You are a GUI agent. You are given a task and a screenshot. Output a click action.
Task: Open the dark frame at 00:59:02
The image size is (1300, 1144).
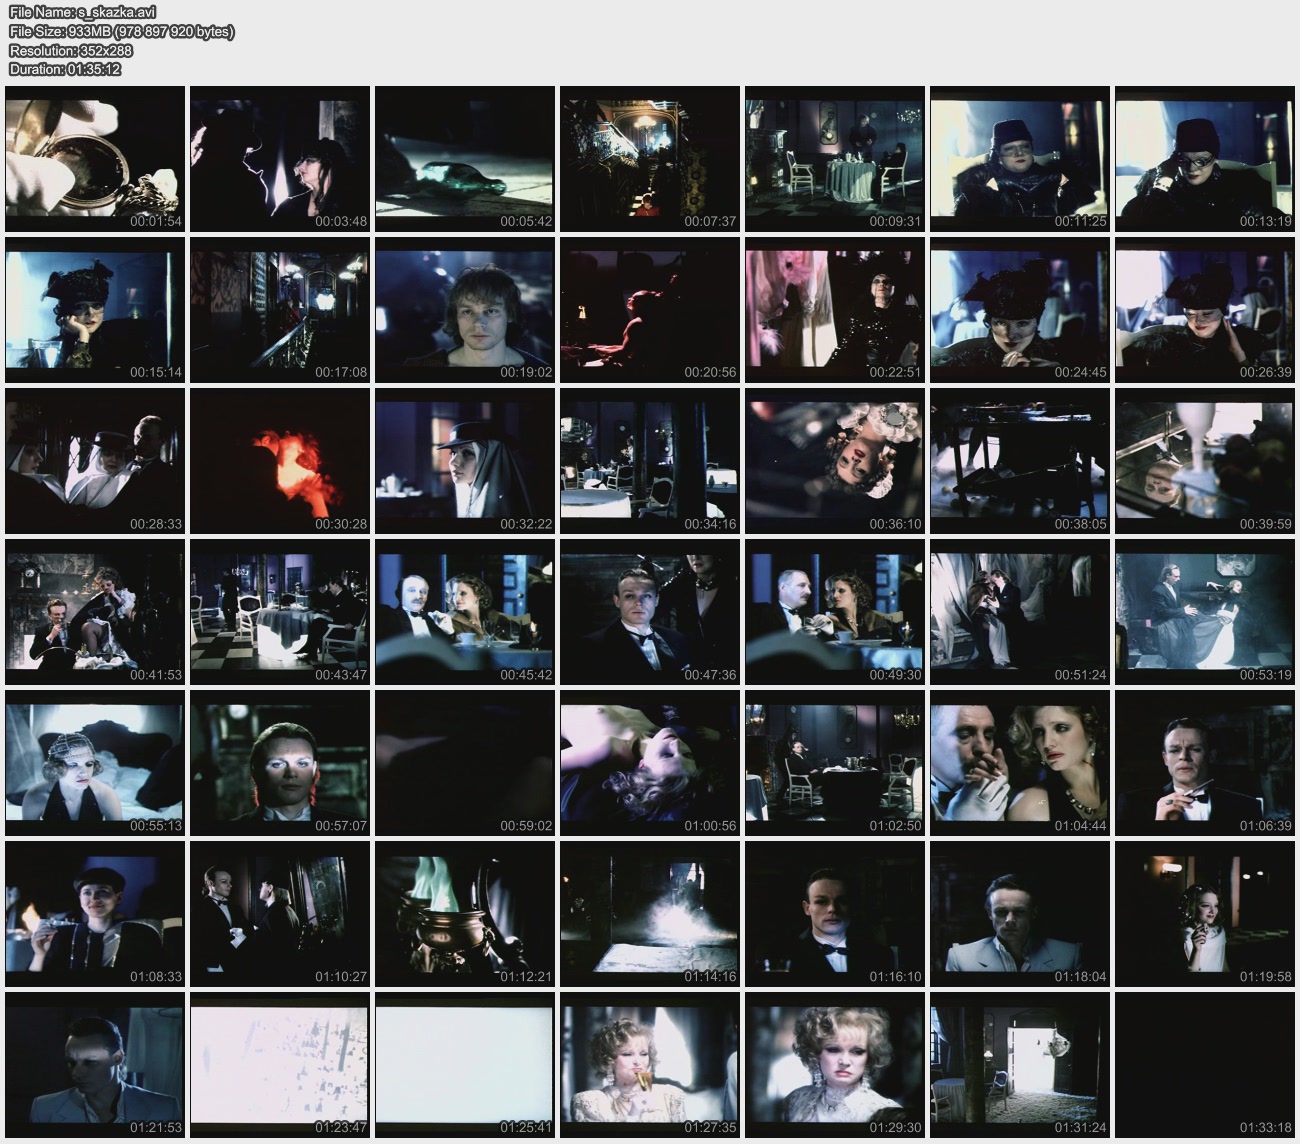tap(465, 763)
